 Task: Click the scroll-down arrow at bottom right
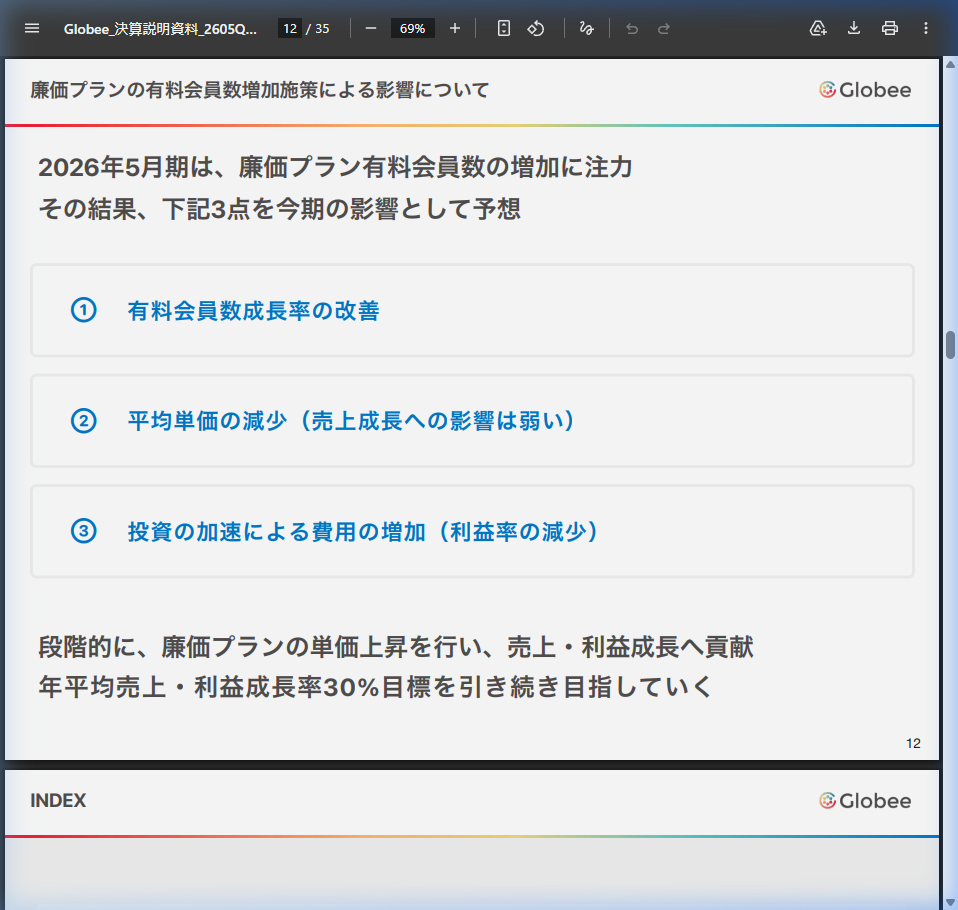coord(949,901)
